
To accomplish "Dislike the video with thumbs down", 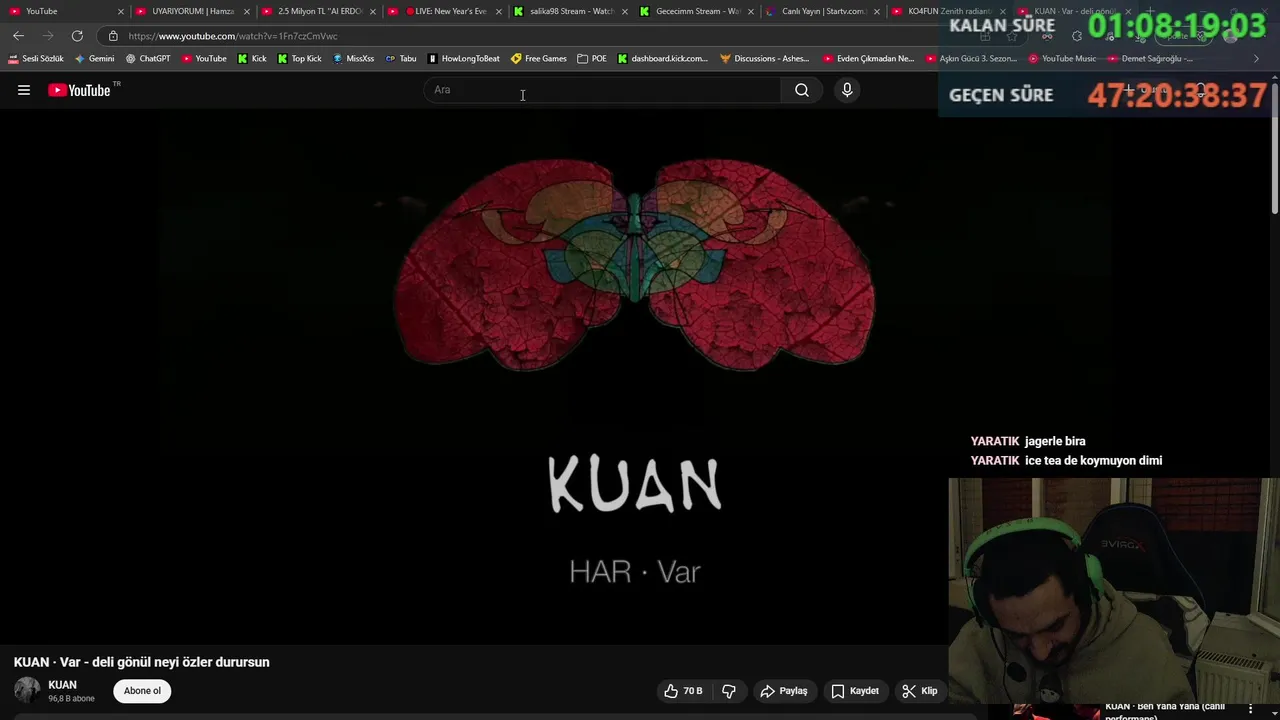I will click(x=729, y=691).
